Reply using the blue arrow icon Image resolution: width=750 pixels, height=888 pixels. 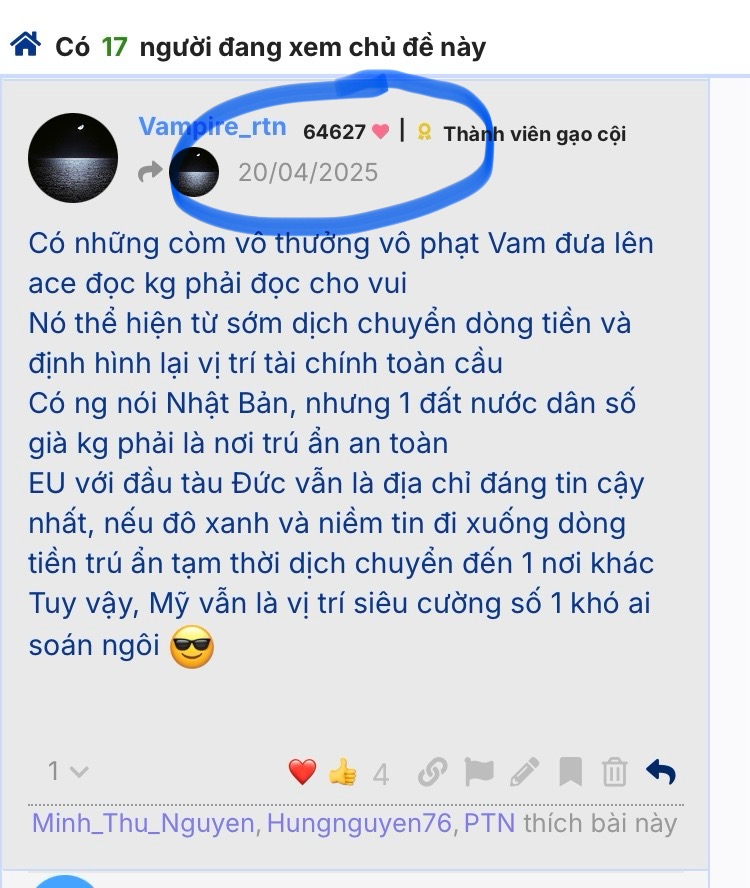point(660,772)
